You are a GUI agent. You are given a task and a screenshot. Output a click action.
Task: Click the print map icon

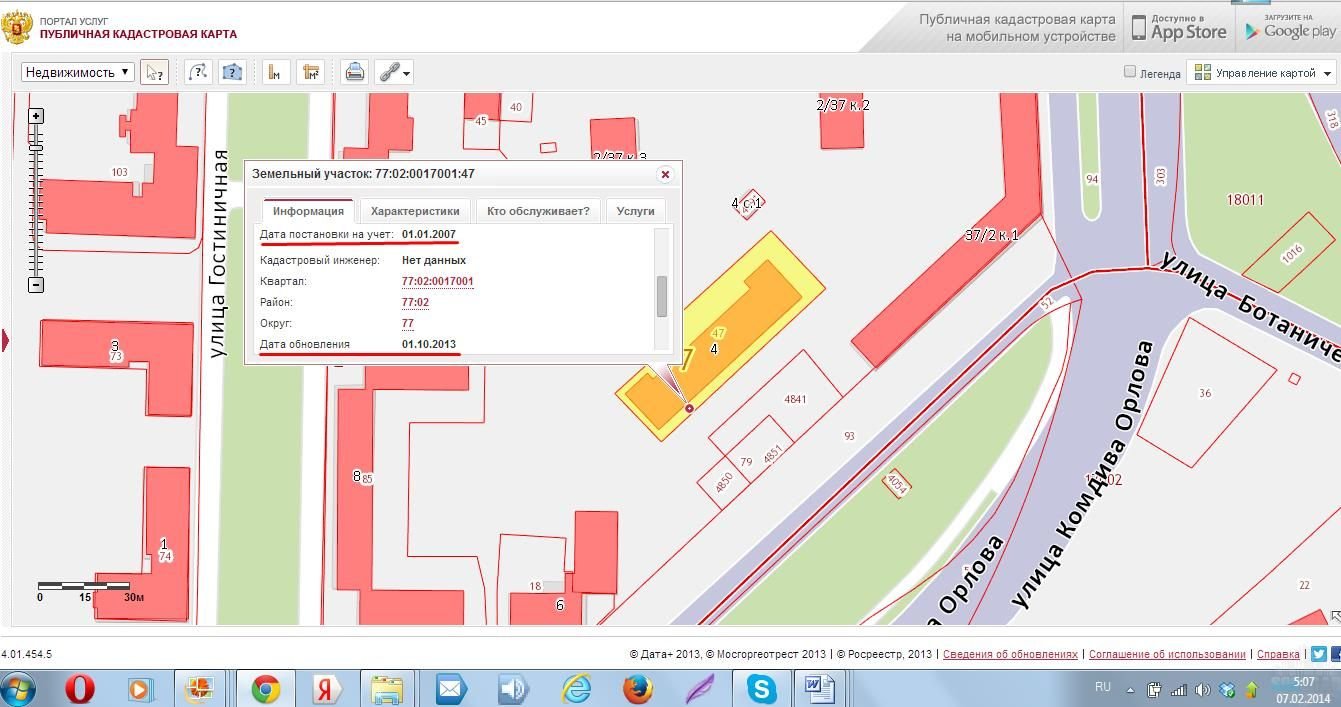354,72
